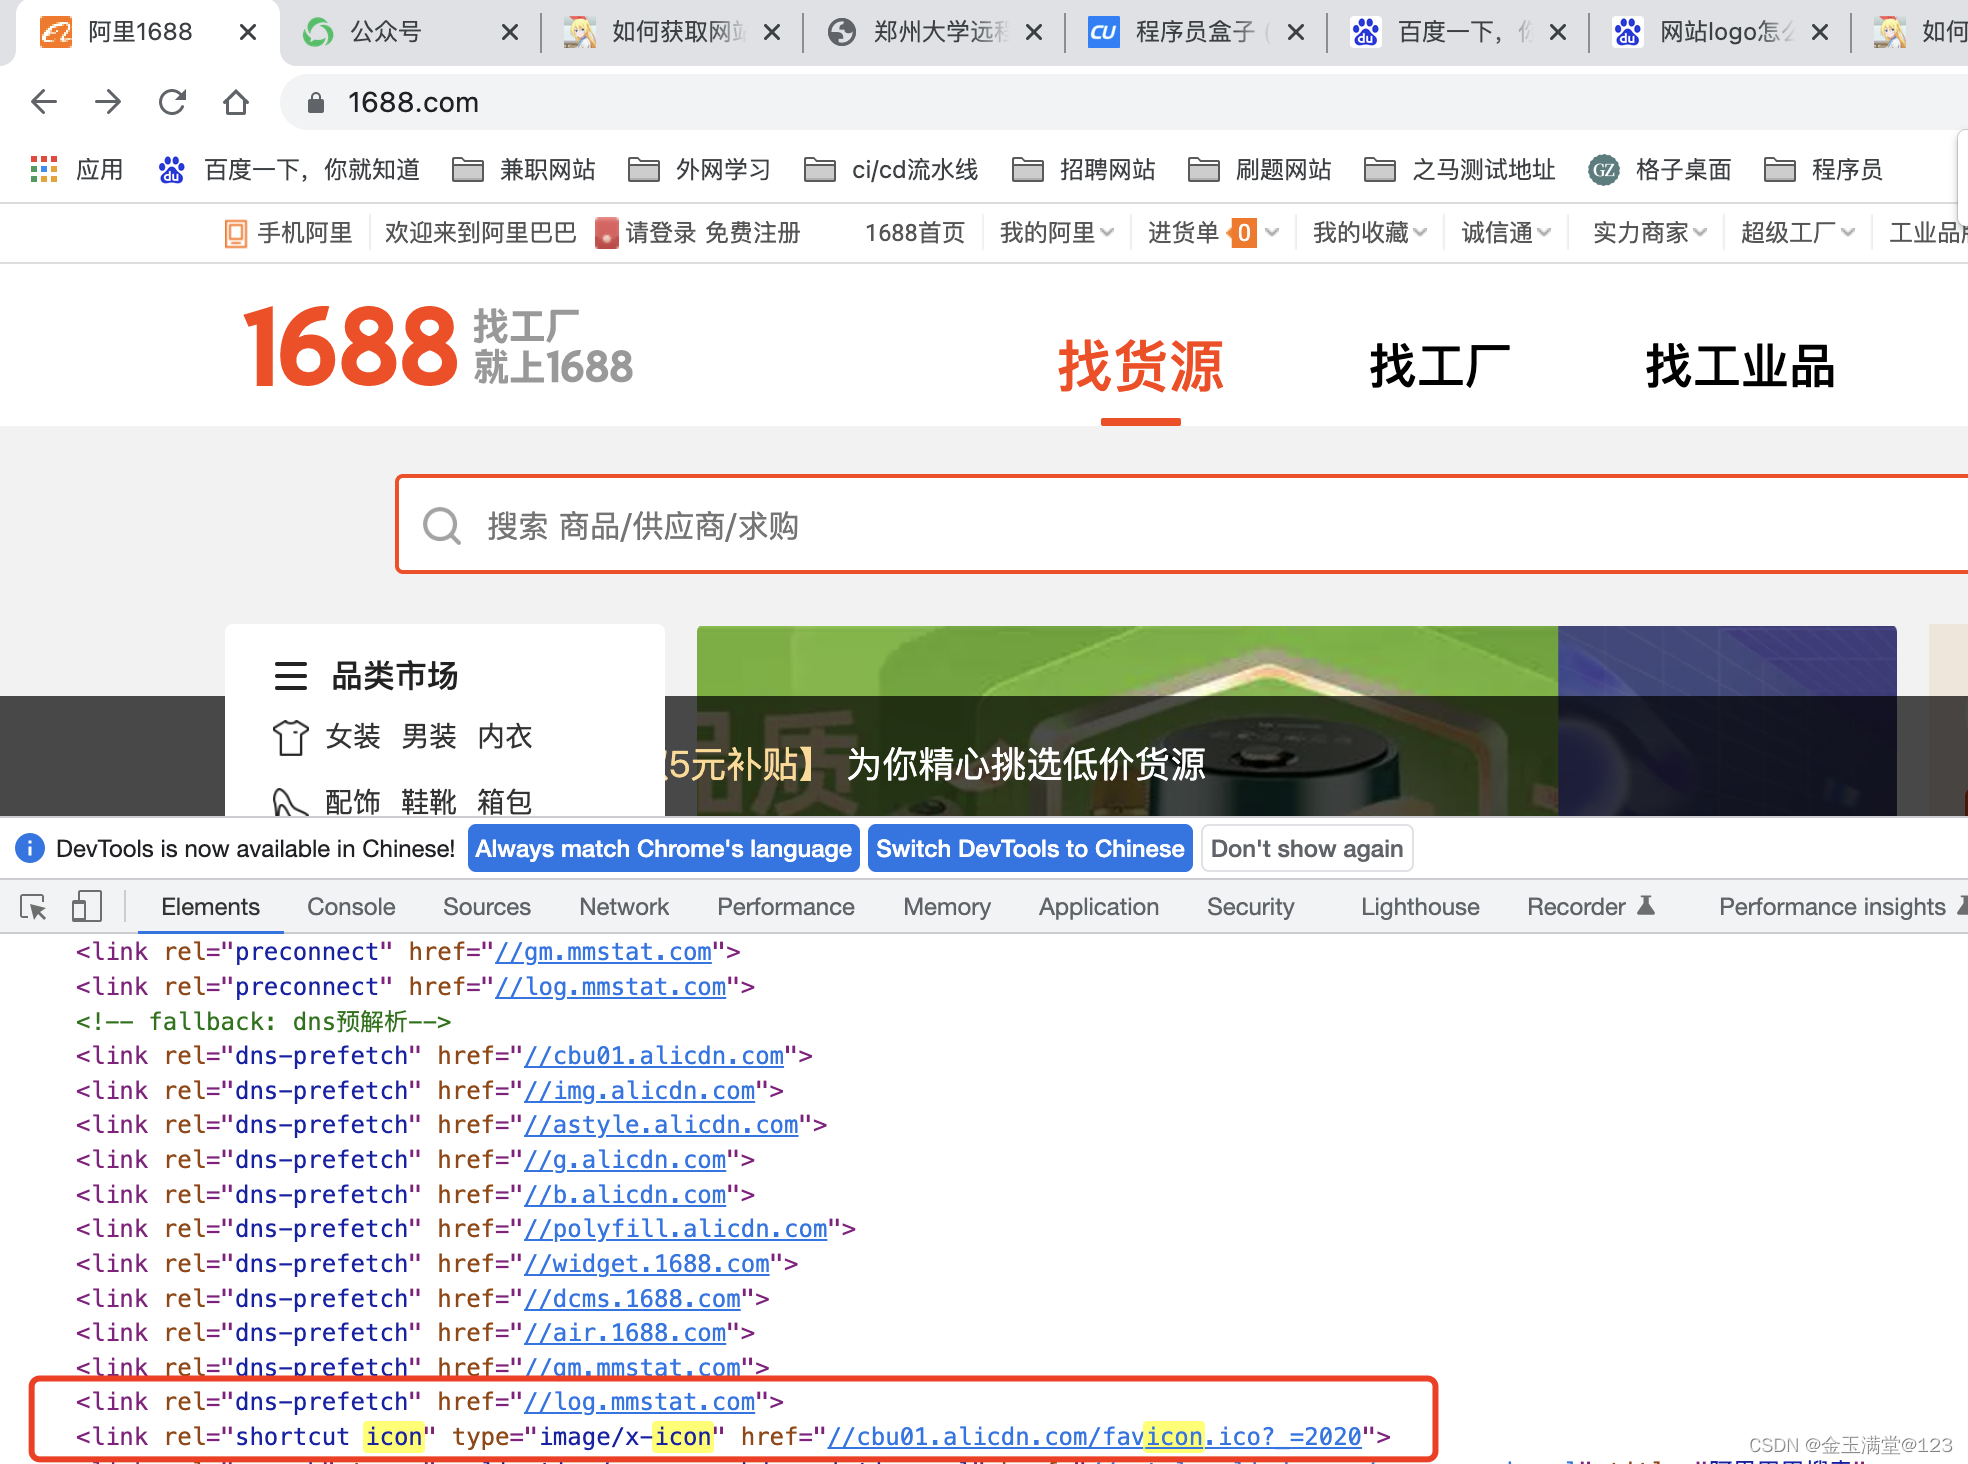The height and width of the screenshot is (1464, 1968).
Task: Expand the 我的收藏 dropdown
Action: tap(1370, 233)
